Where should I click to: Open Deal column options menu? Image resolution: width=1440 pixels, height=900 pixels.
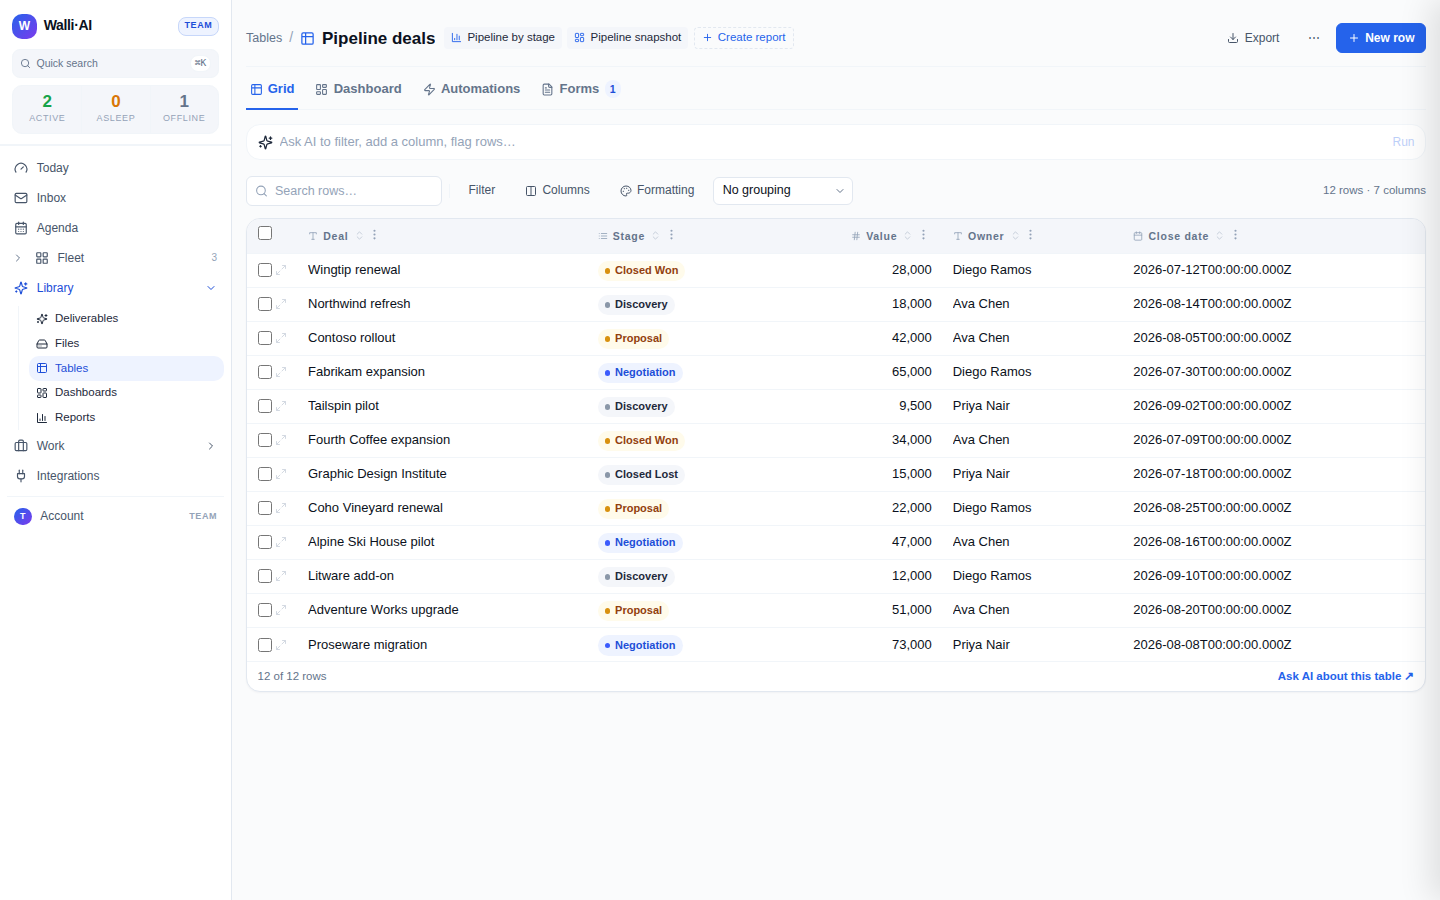pos(375,235)
